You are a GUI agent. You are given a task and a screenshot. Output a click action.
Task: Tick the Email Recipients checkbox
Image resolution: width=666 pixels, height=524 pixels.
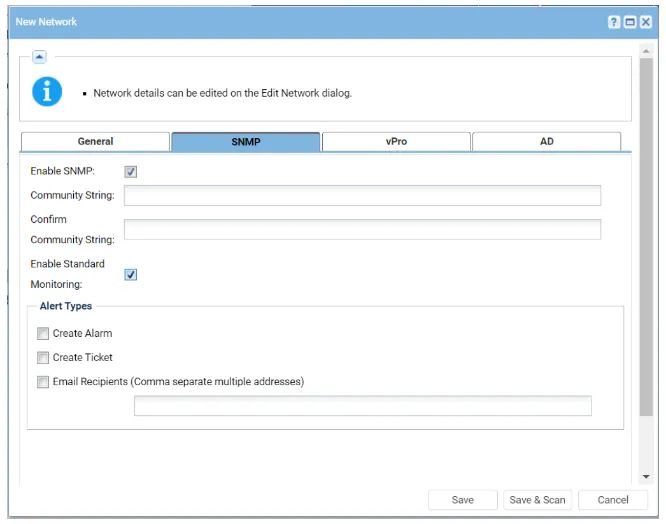pos(43,382)
